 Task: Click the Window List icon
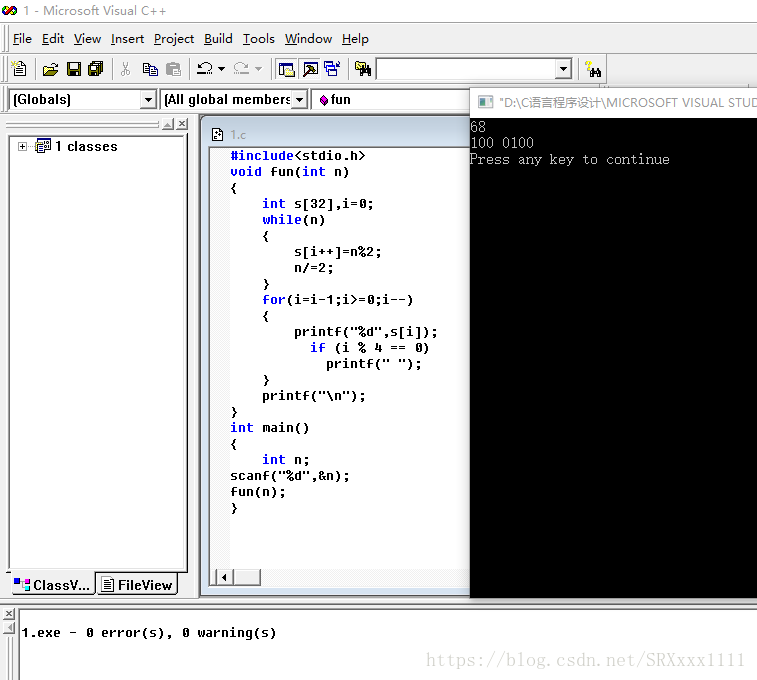pyautogui.click(x=332, y=69)
